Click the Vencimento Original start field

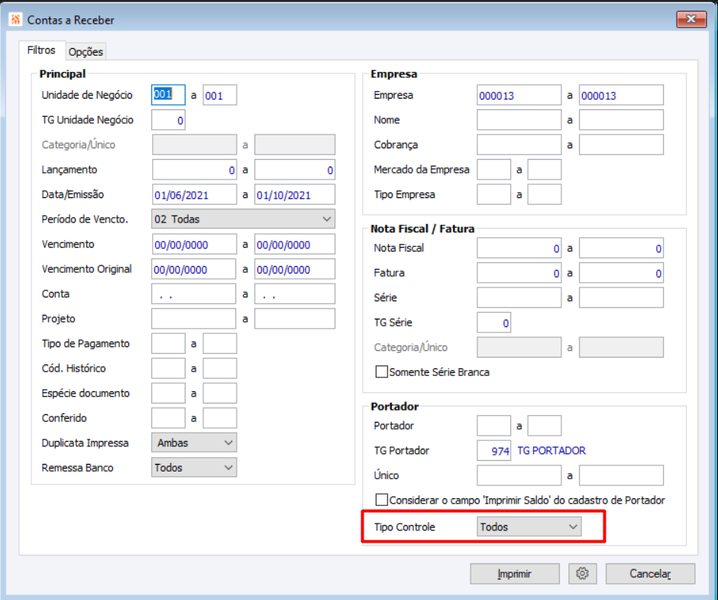[x=194, y=269]
